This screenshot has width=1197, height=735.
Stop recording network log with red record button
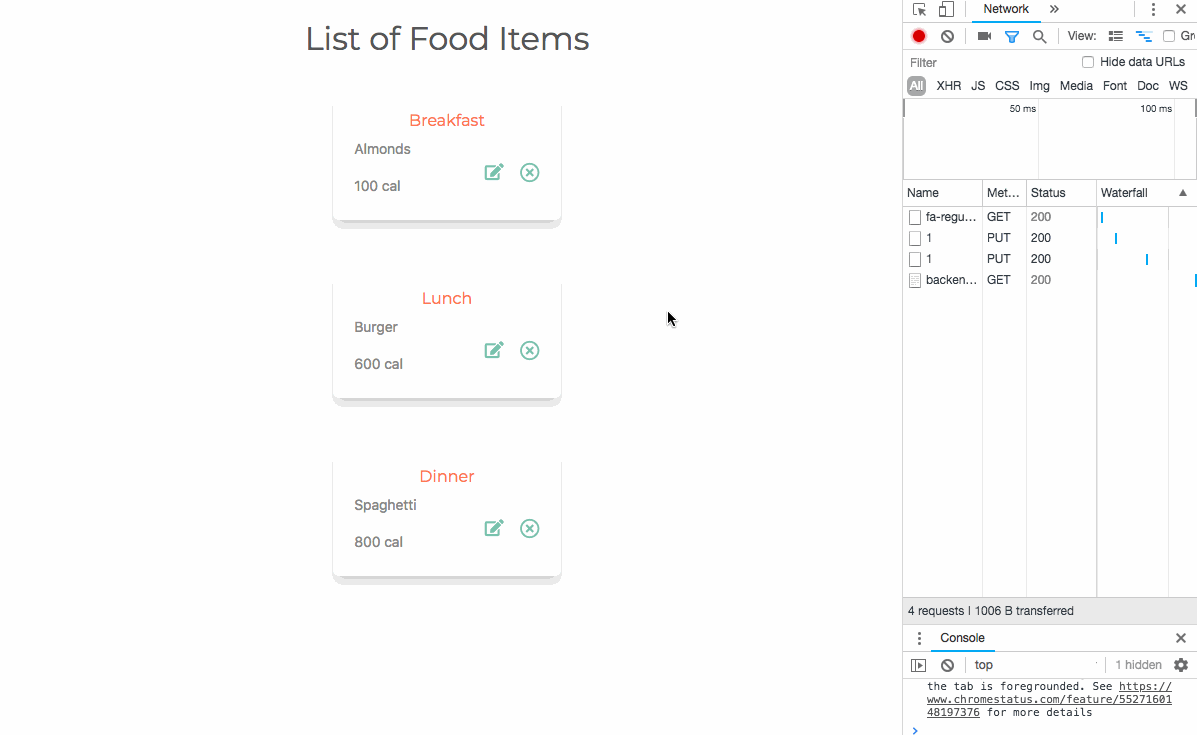pos(918,35)
